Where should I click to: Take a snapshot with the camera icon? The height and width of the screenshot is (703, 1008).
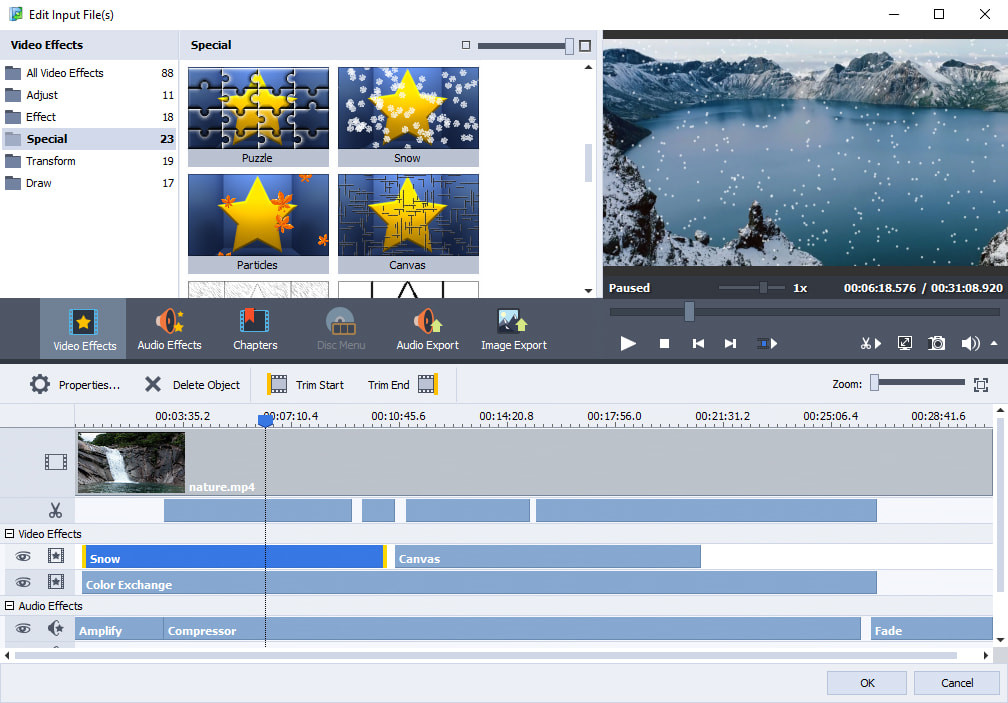point(936,343)
